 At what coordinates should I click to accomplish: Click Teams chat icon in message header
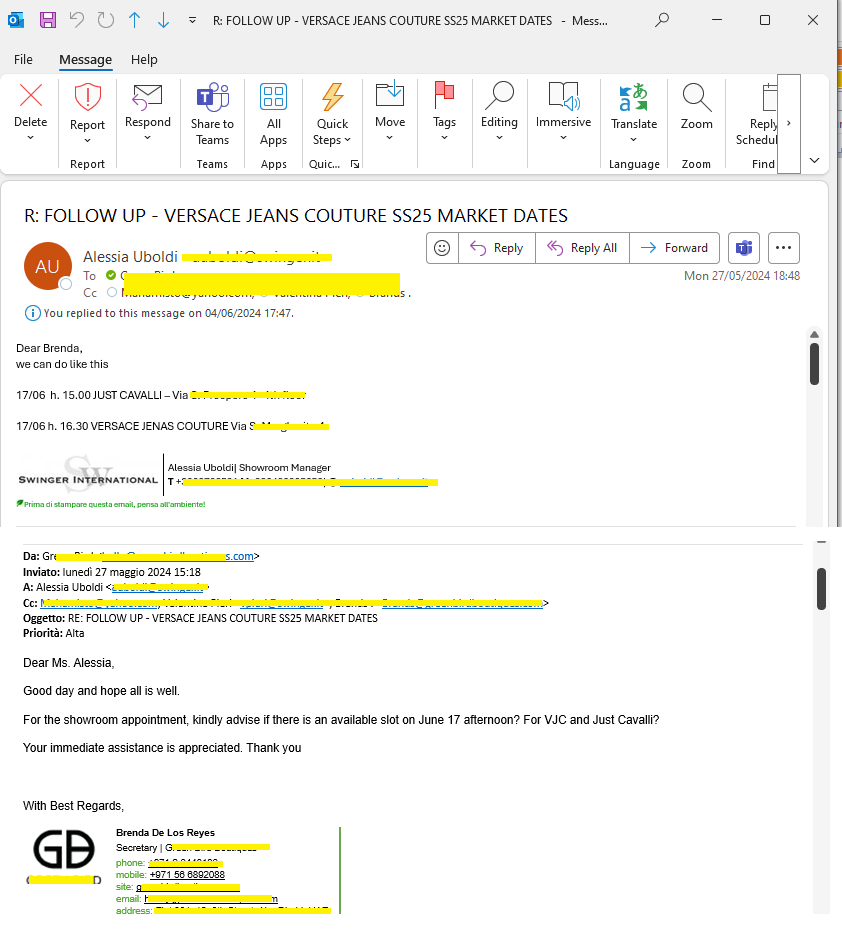coord(744,248)
